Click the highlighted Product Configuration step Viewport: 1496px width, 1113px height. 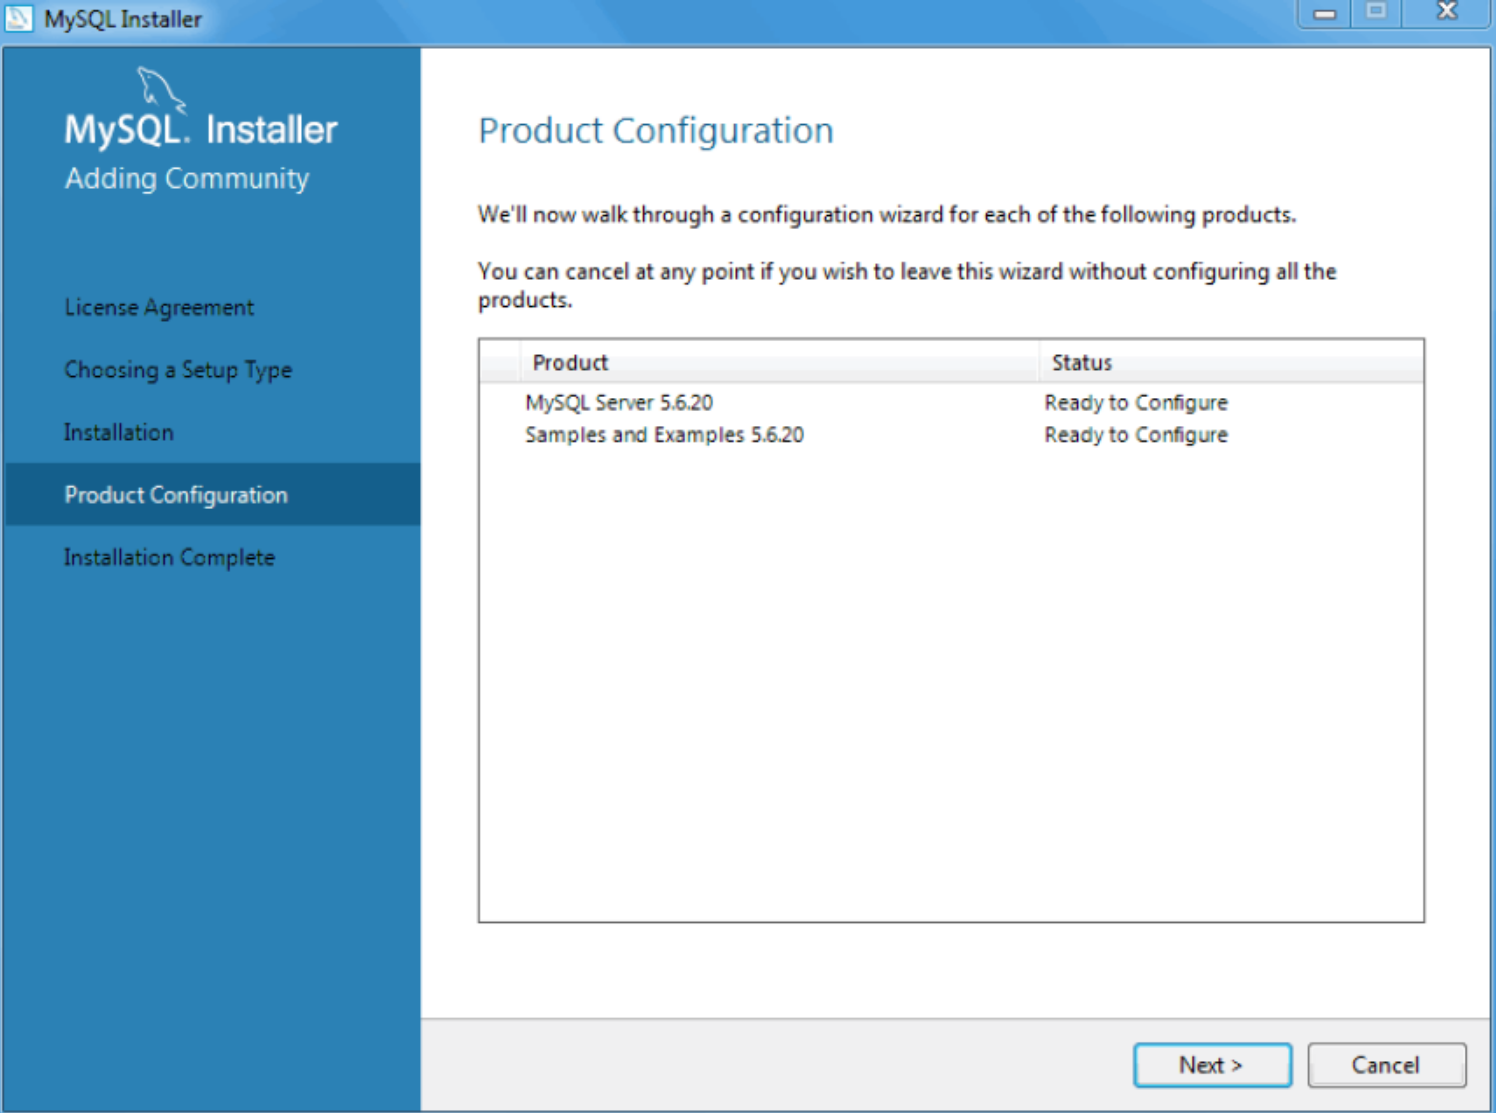(175, 494)
